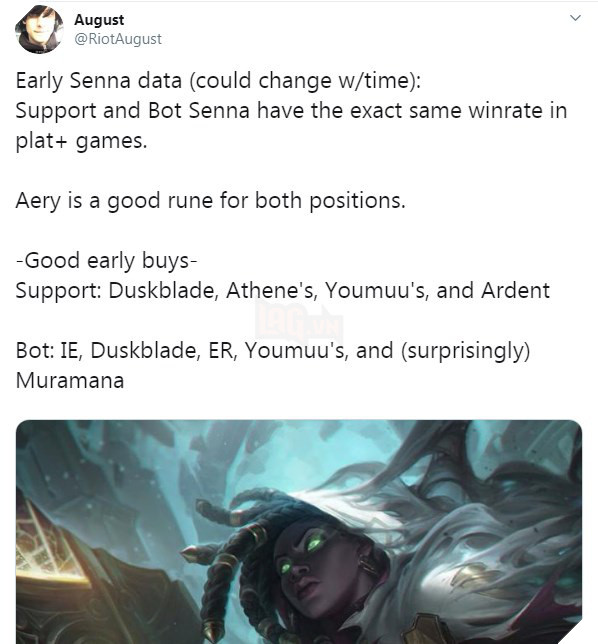Screen dimensions: 598x644
Task: Visit the @RiotAugust handle link
Action: (x=118, y=39)
